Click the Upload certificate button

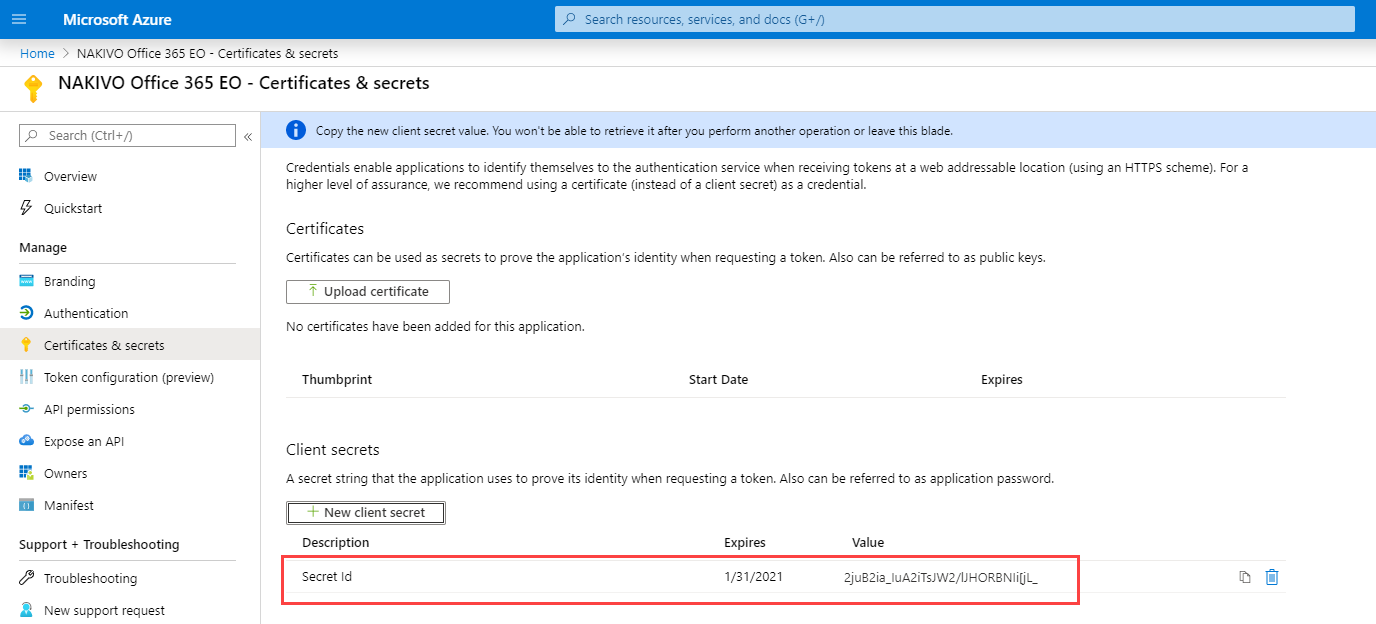(367, 291)
